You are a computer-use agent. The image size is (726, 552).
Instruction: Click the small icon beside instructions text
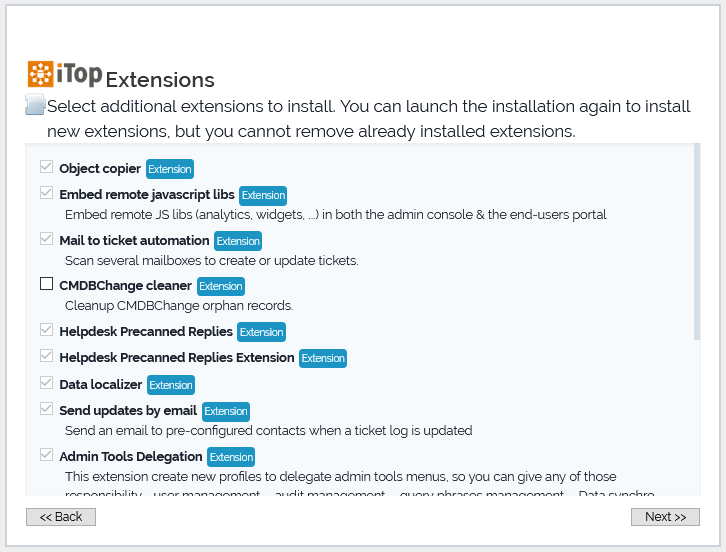pyautogui.click(x=35, y=106)
